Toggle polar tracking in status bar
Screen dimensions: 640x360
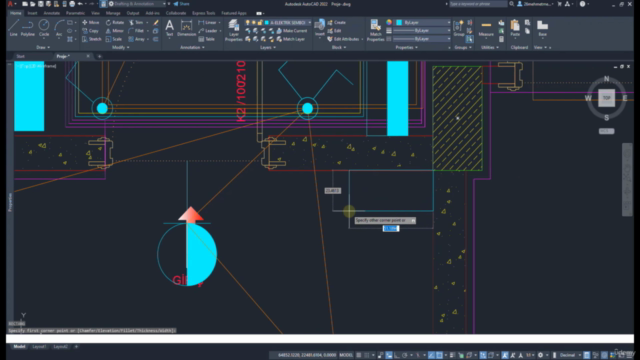[x=405, y=355]
